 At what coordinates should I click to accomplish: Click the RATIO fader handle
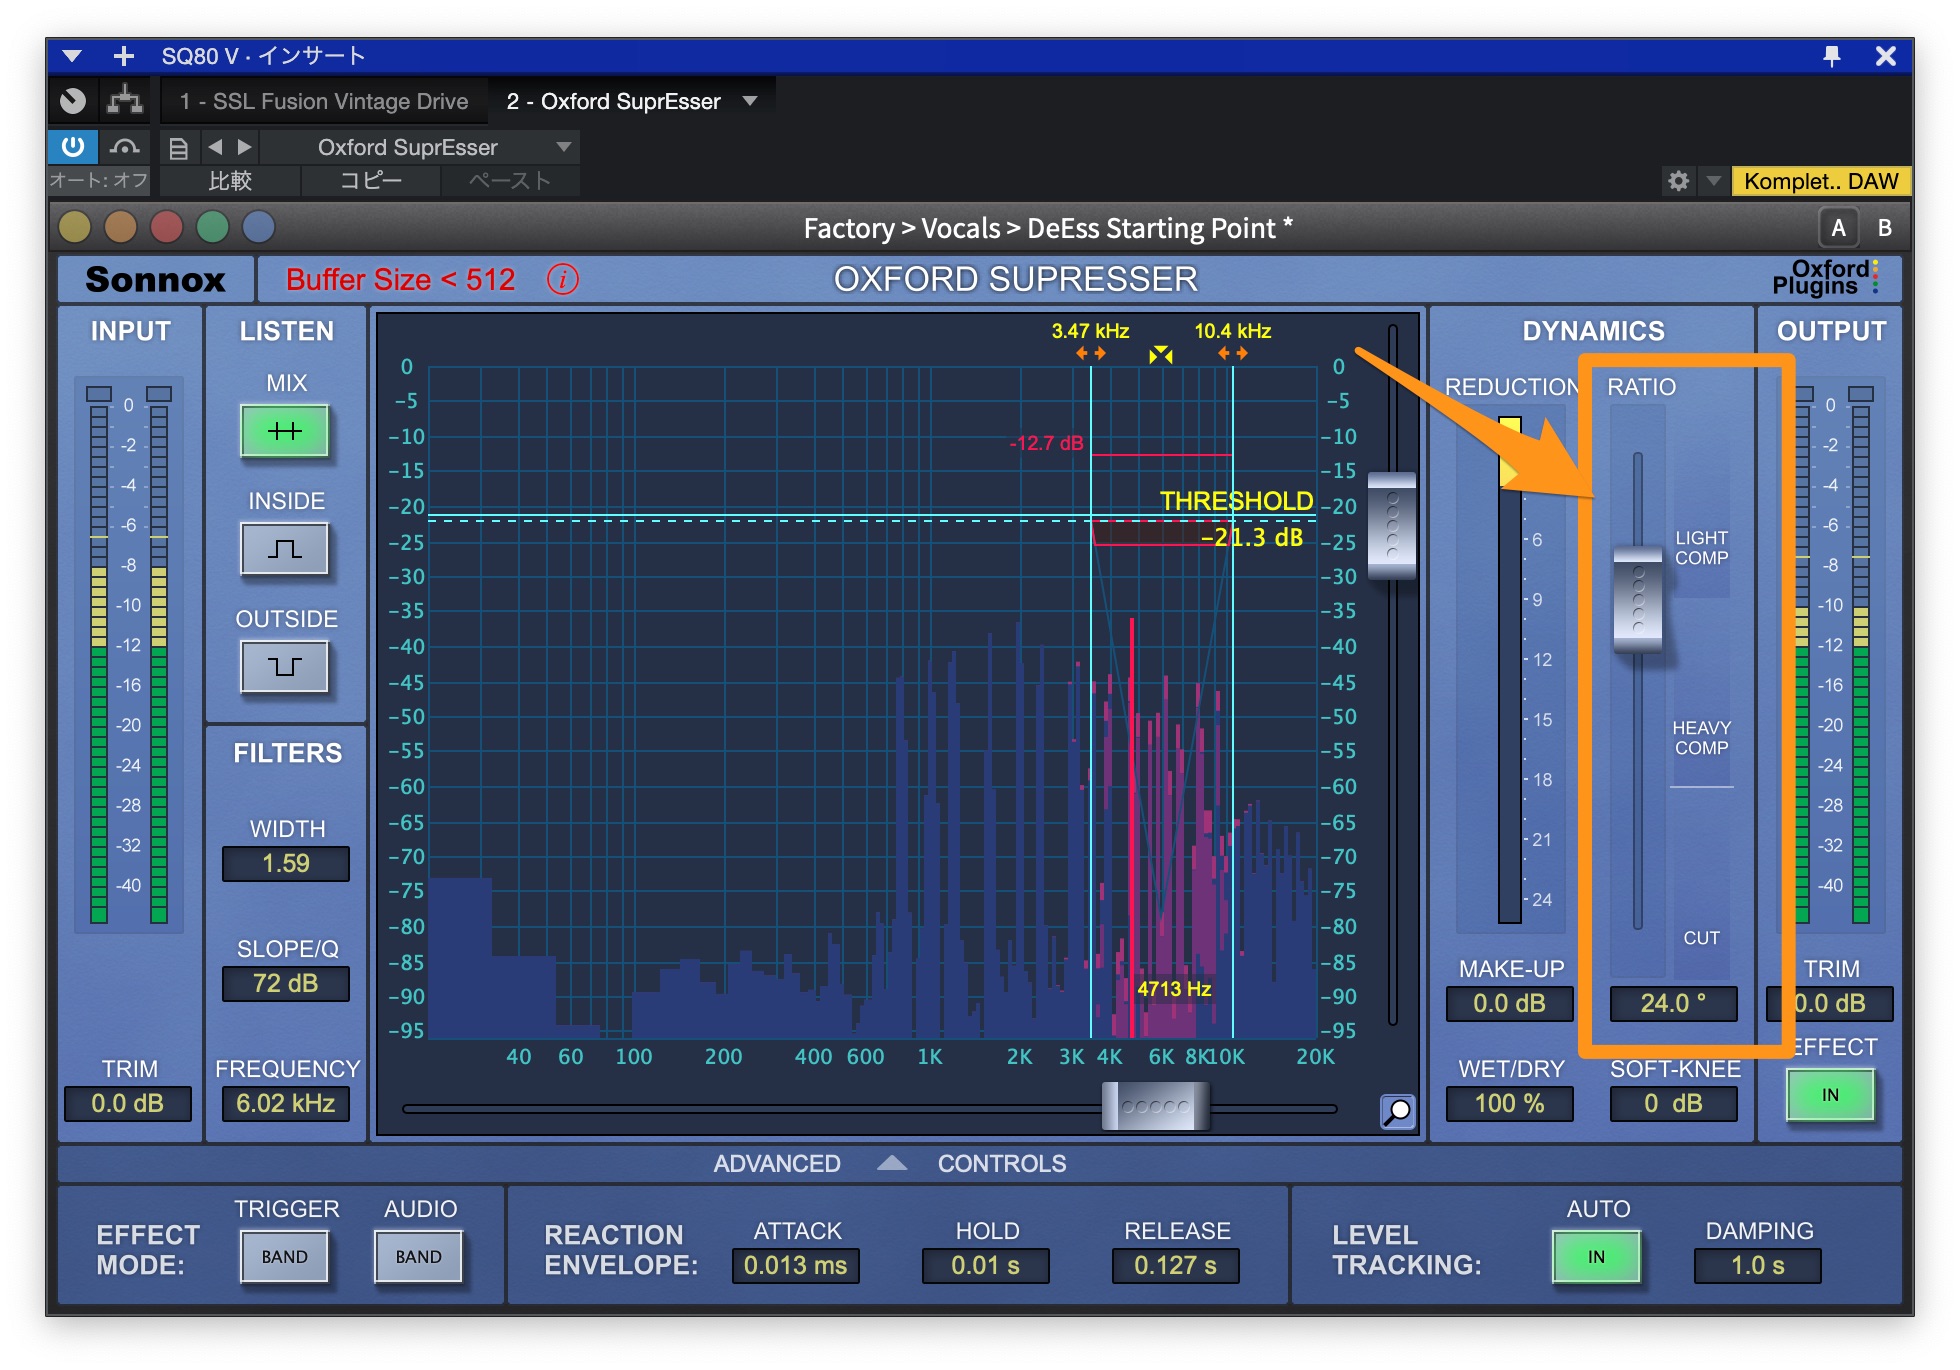click(x=1638, y=599)
